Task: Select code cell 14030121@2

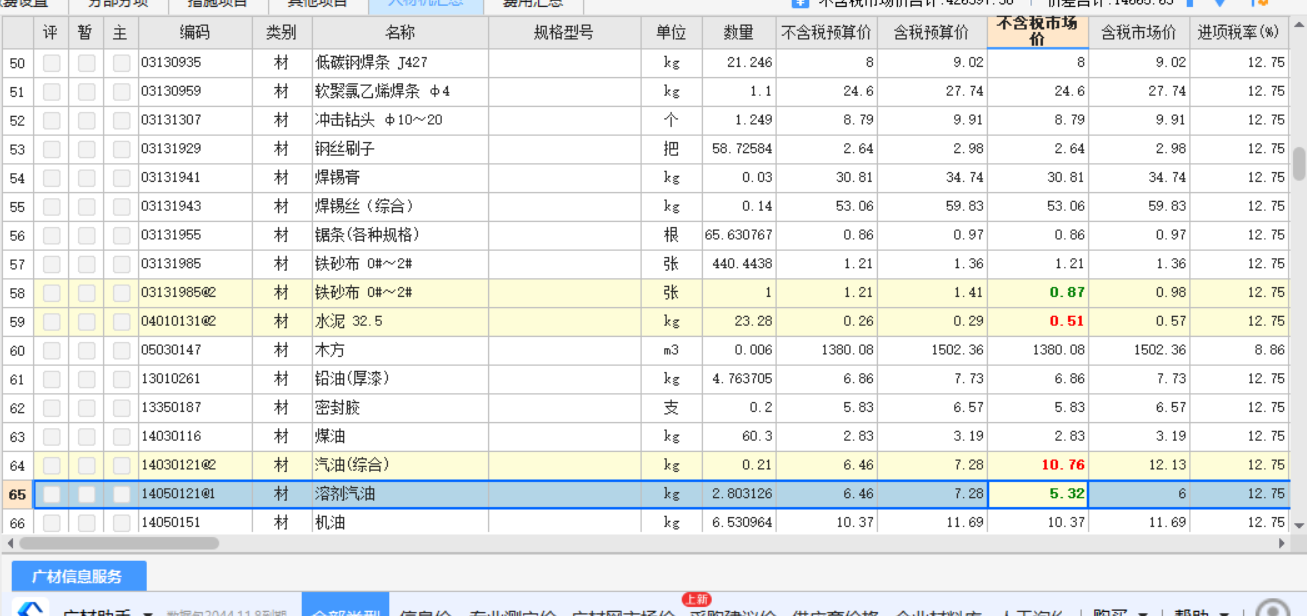Action: click(x=194, y=465)
